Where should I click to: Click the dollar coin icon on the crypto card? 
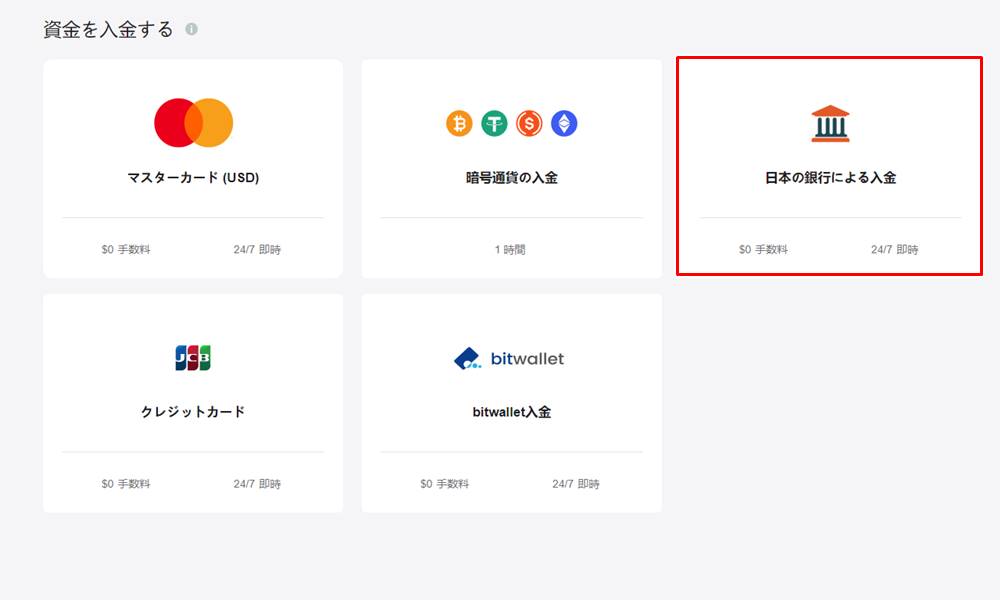[x=530, y=124]
